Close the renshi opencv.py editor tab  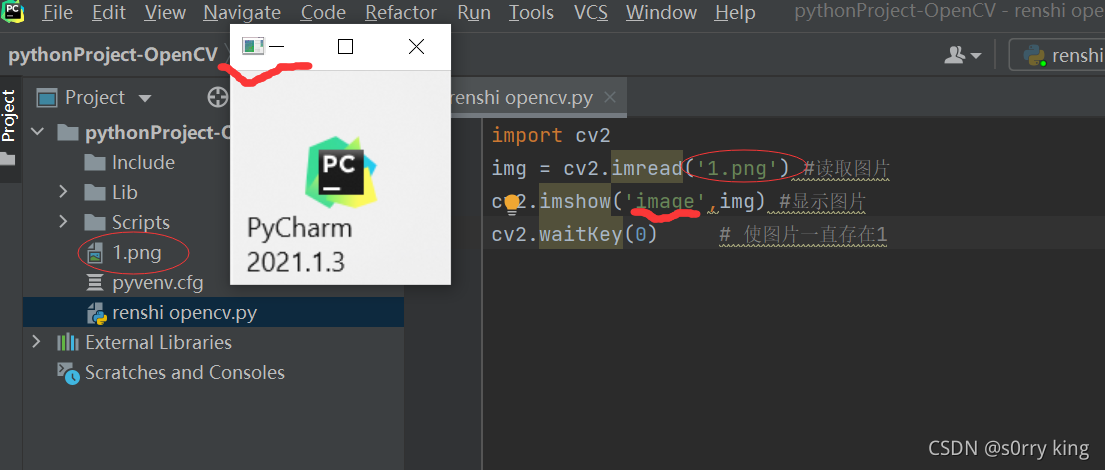pyautogui.click(x=611, y=97)
